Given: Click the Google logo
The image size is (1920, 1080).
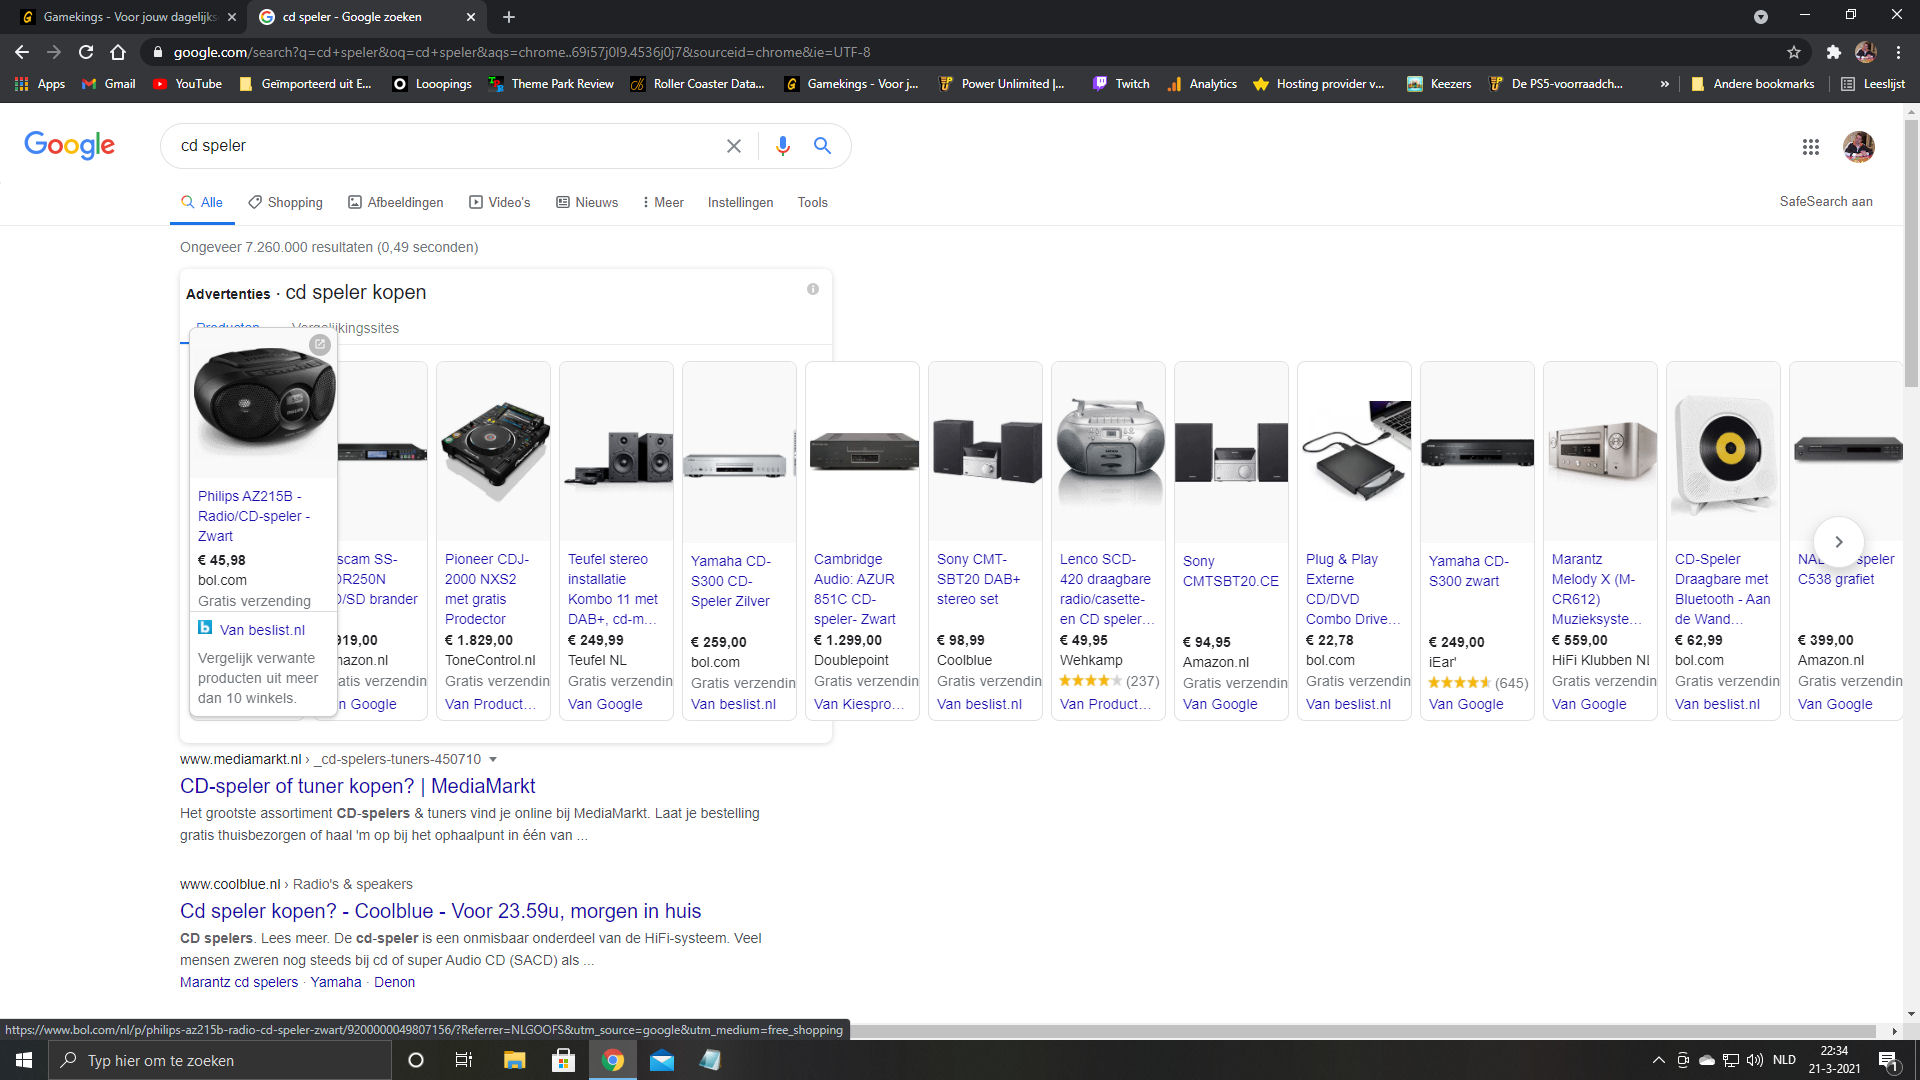Looking at the screenshot, I should pyautogui.click(x=70, y=146).
